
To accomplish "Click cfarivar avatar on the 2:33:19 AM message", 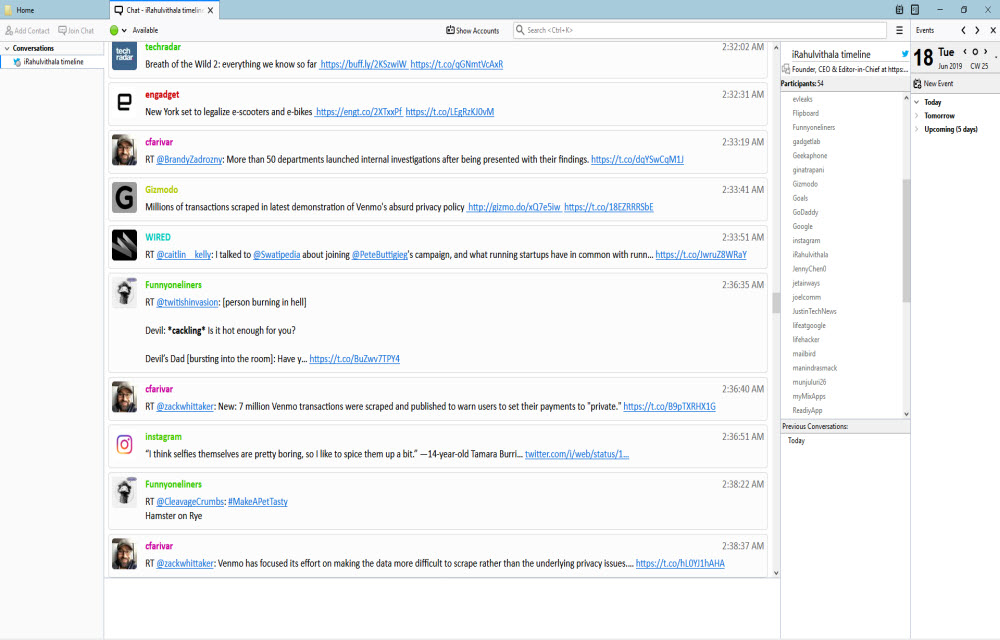I will click(x=124, y=150).
